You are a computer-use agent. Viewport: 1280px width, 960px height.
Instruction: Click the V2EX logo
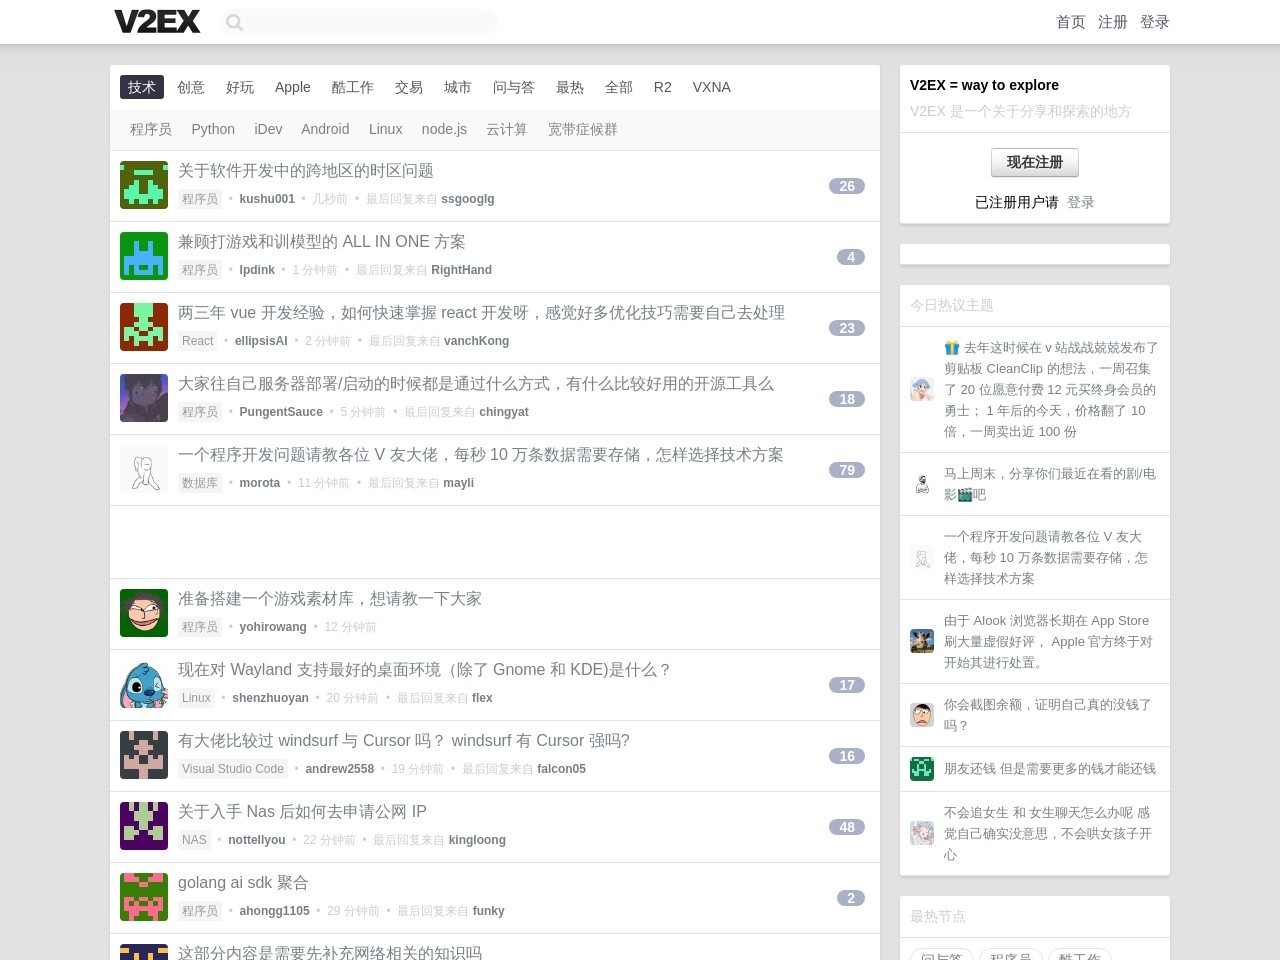tap(157, 22)
